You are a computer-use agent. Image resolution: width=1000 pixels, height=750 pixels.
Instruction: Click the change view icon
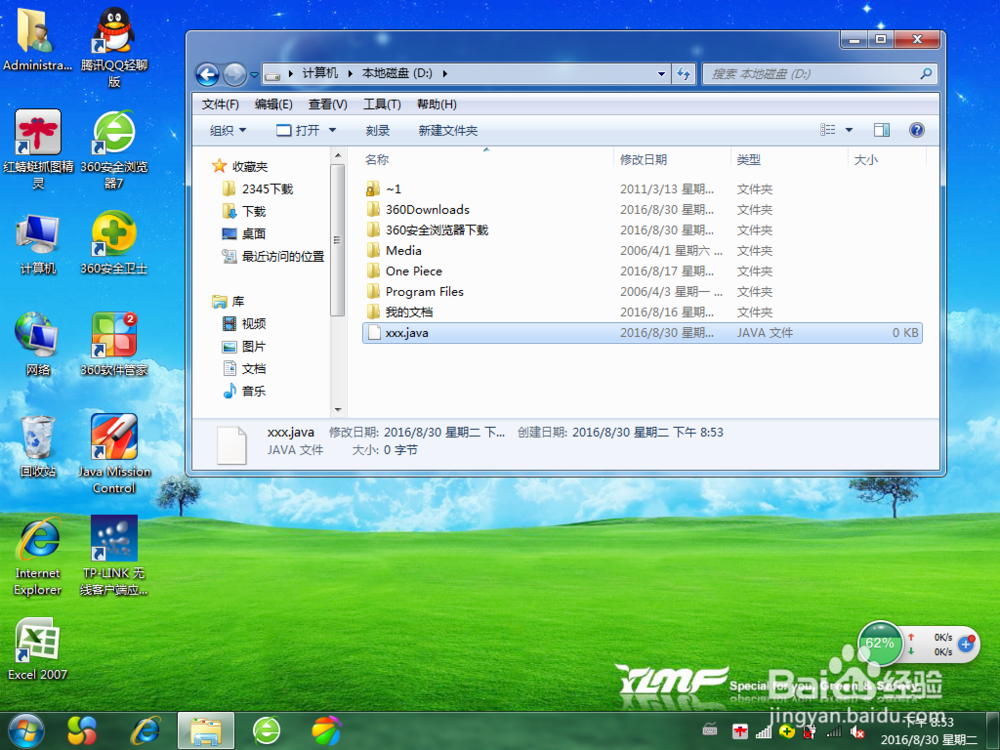click(x=827, y=130)
